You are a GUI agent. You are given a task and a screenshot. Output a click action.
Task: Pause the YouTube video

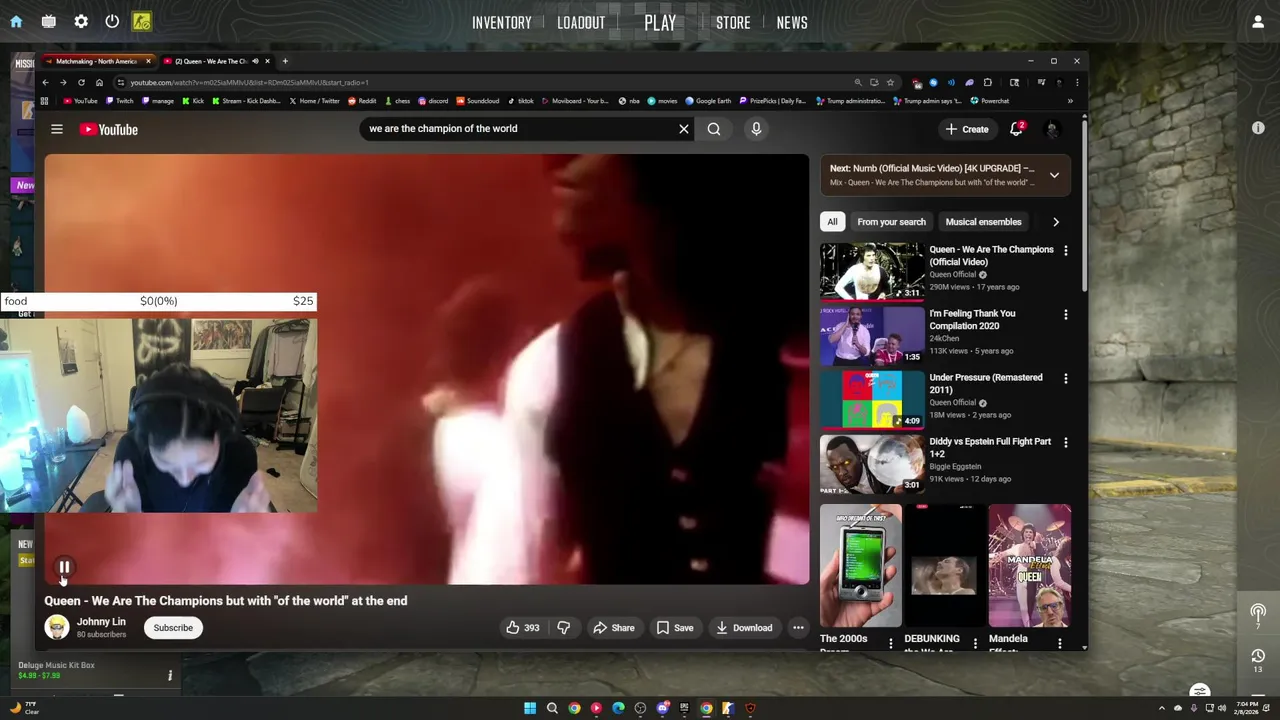click(x=64, y=568)
